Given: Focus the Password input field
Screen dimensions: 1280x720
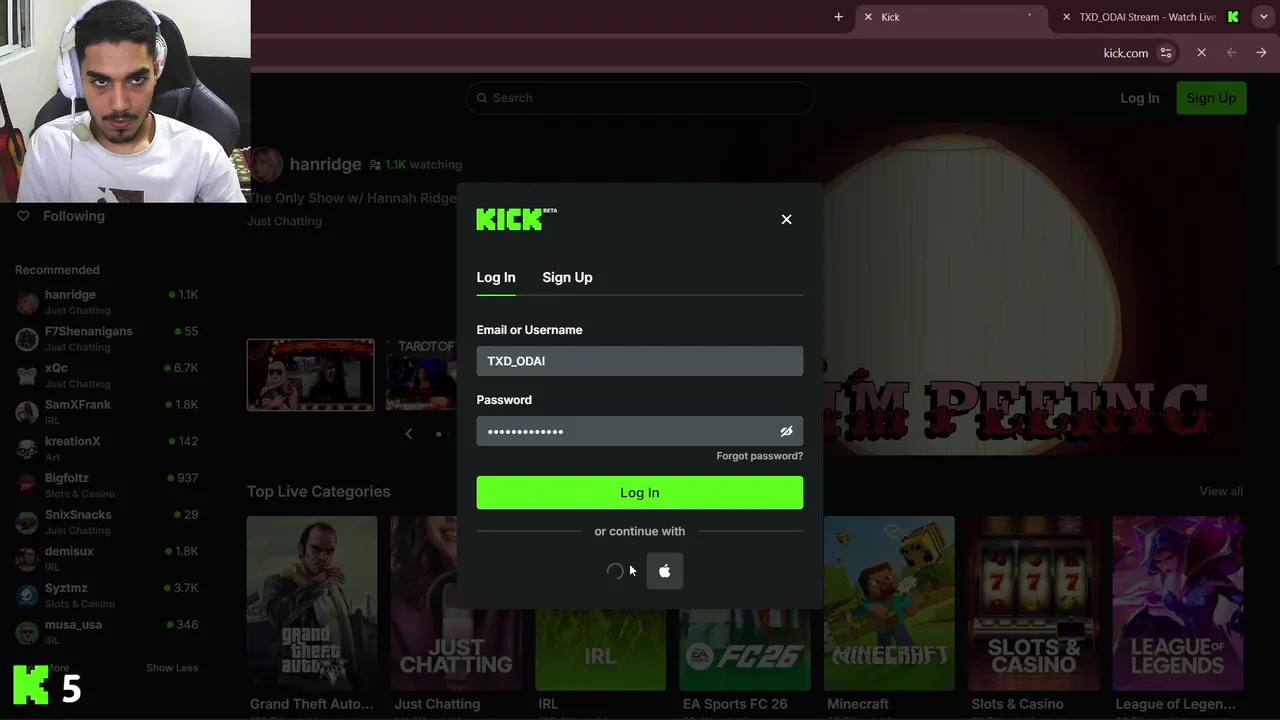Looking at the screenshot, I should [x=640, y=431].
